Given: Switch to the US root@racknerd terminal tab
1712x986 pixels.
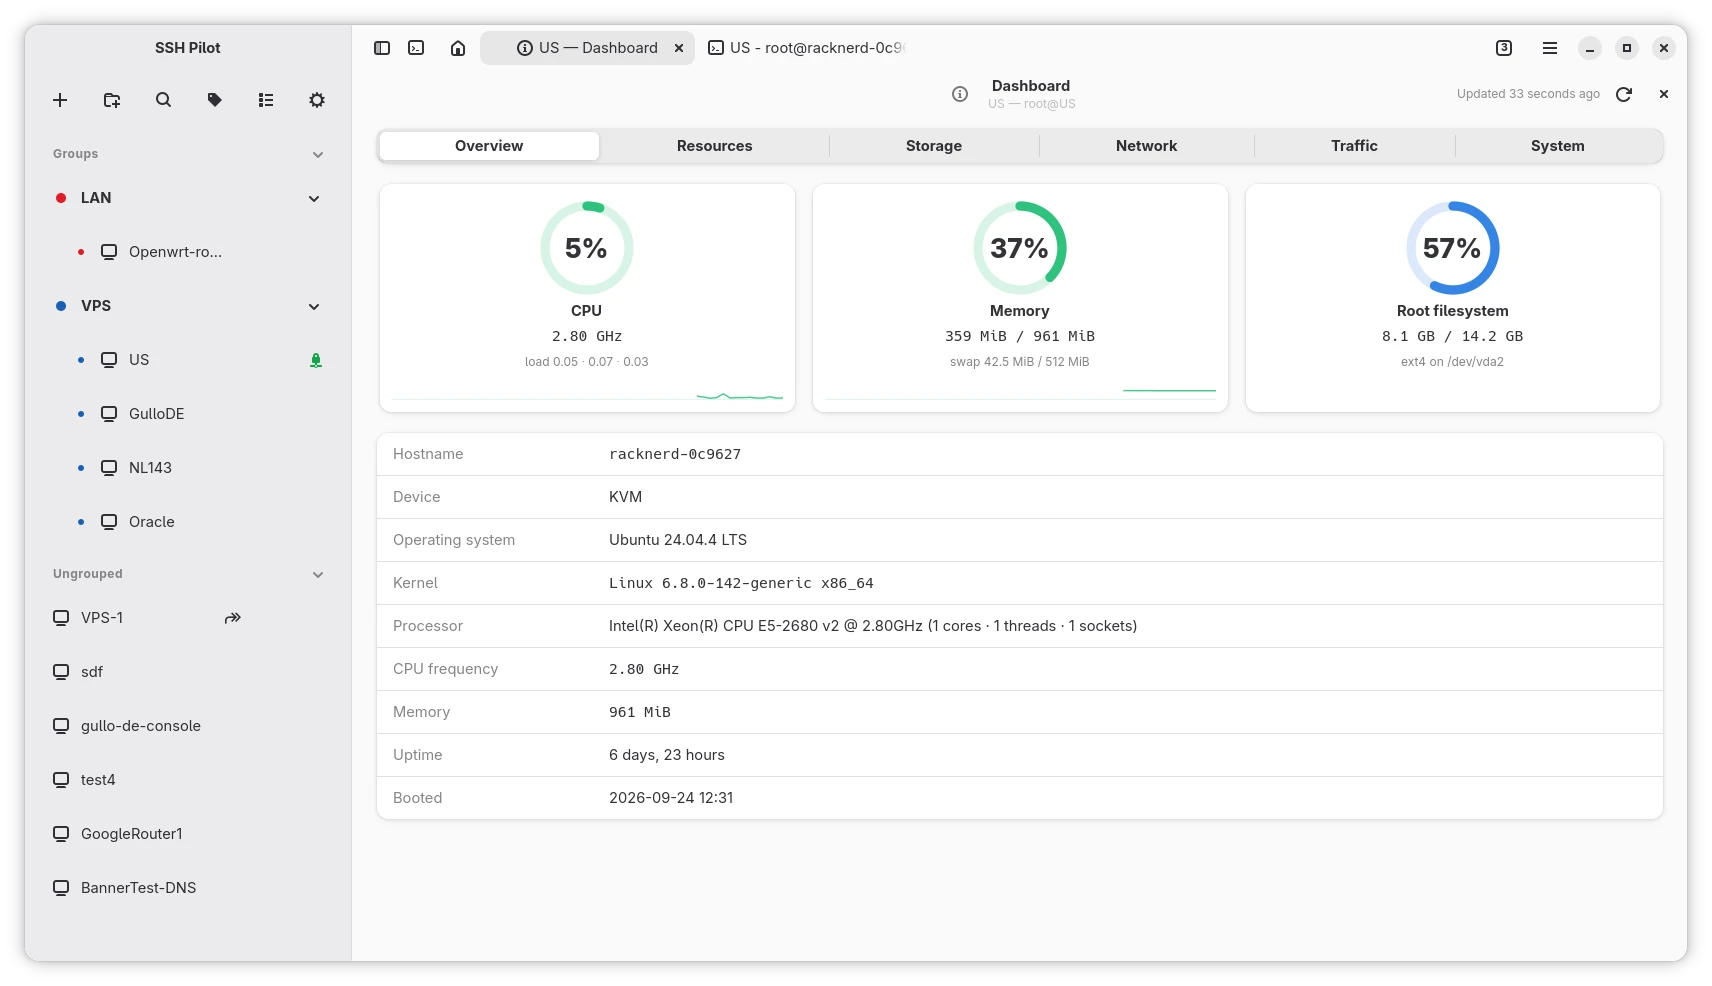Looking at the screenshot, I should coord(805,48).
